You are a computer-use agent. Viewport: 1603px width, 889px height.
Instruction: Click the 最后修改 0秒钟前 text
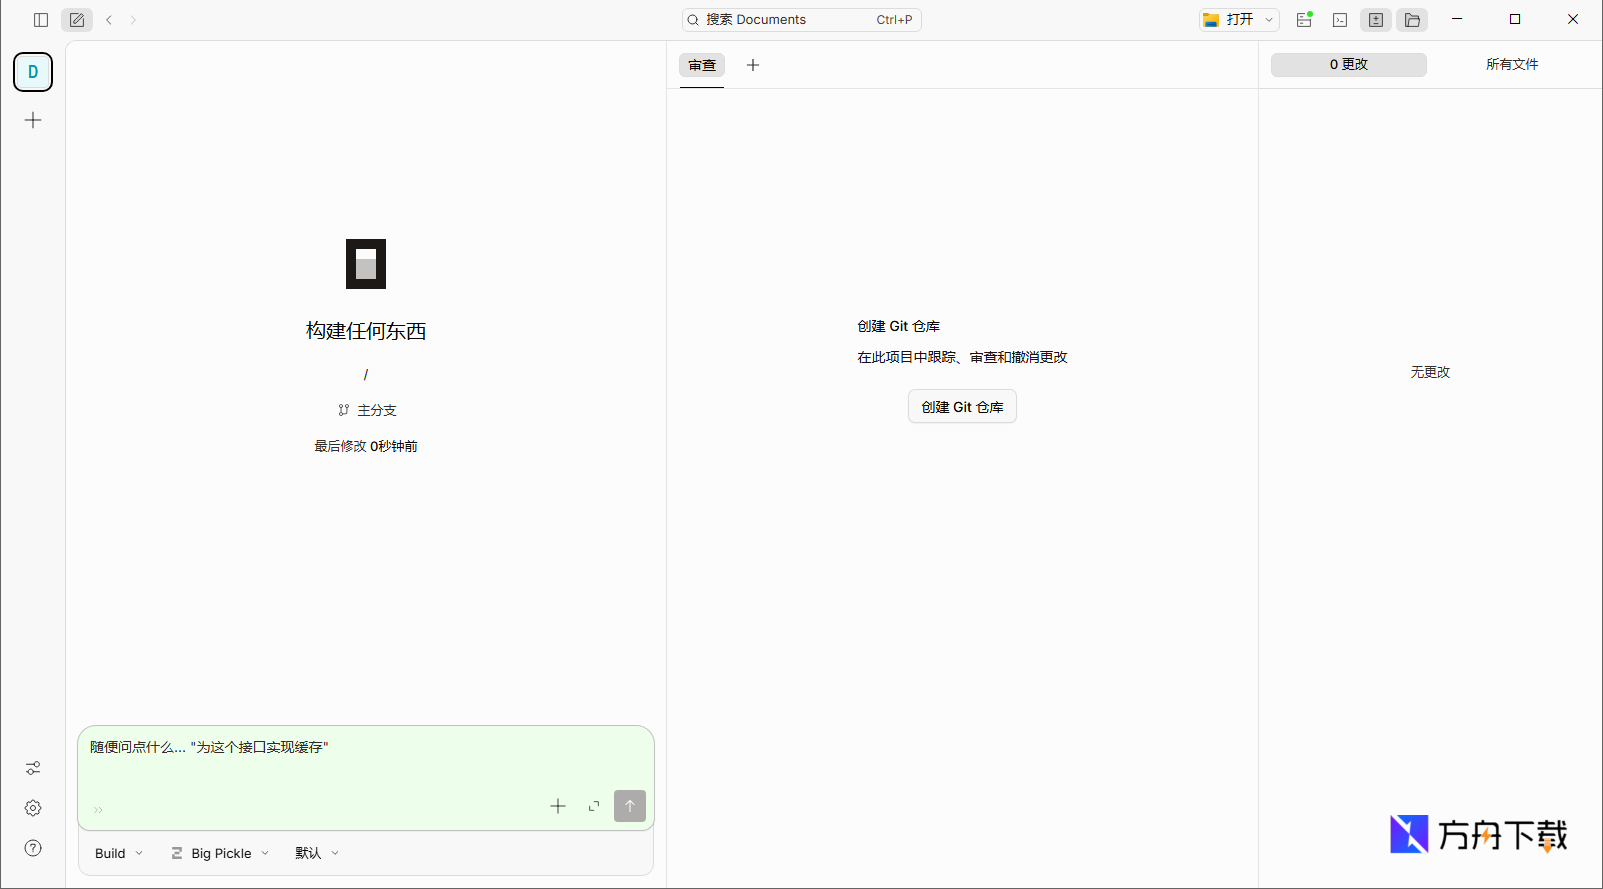coord(366,446)
